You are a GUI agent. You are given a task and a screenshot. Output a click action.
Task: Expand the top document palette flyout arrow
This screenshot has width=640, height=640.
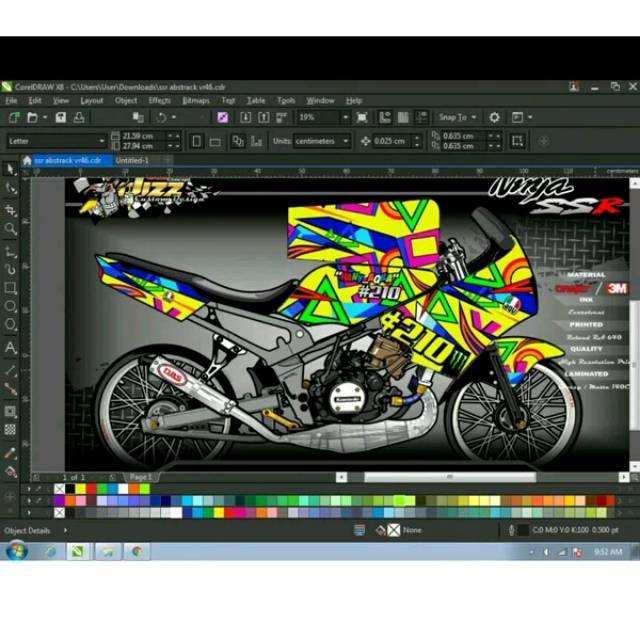[29, 489]
